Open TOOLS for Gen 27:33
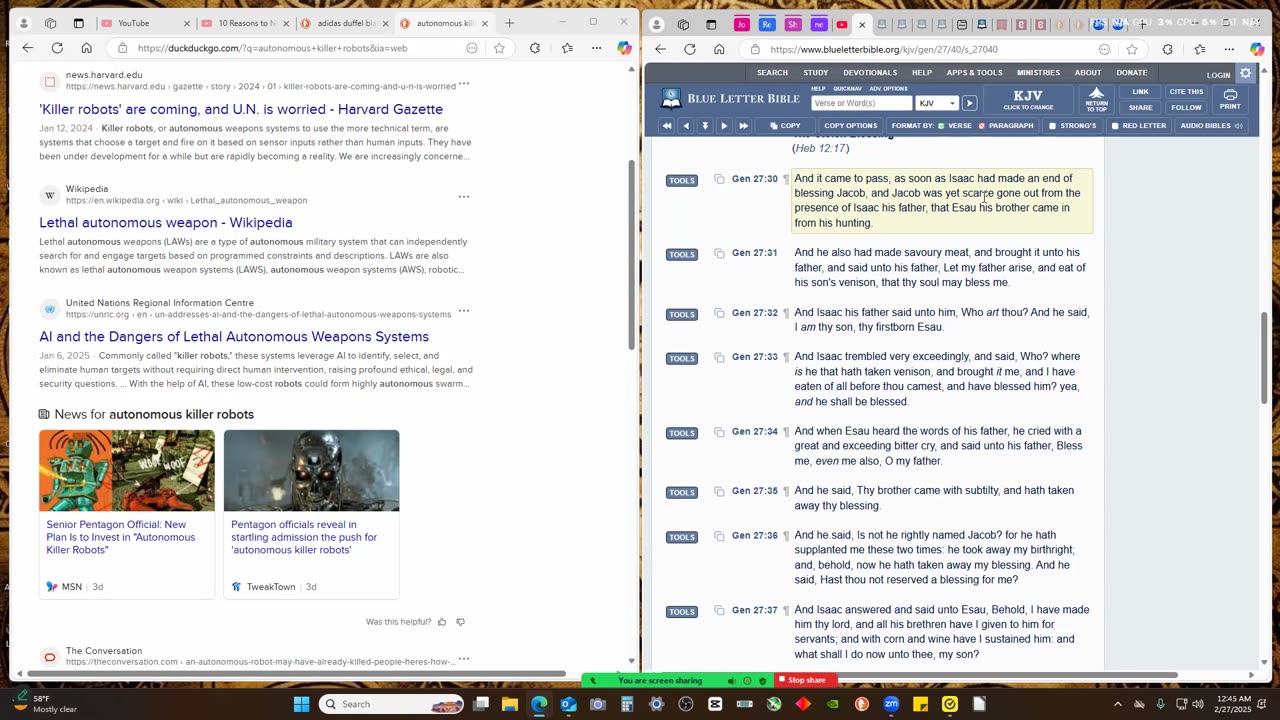 tap(681, 358)
